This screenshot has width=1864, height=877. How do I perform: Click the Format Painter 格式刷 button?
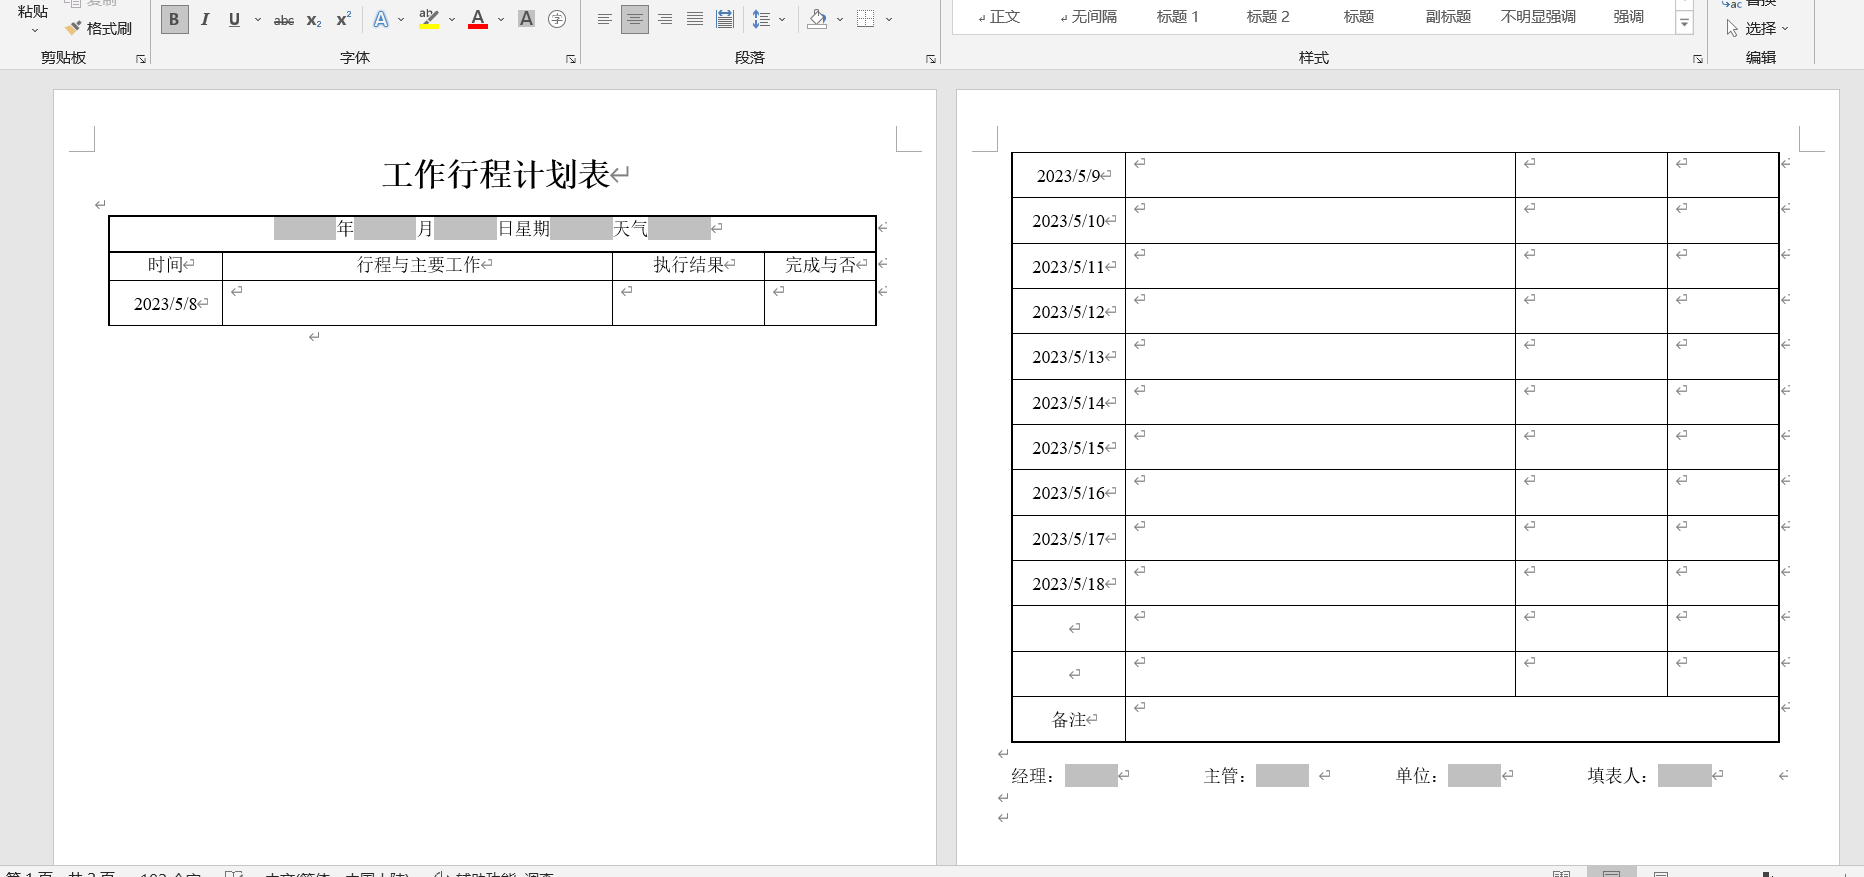pyautogui.click(x=99, y=28)
